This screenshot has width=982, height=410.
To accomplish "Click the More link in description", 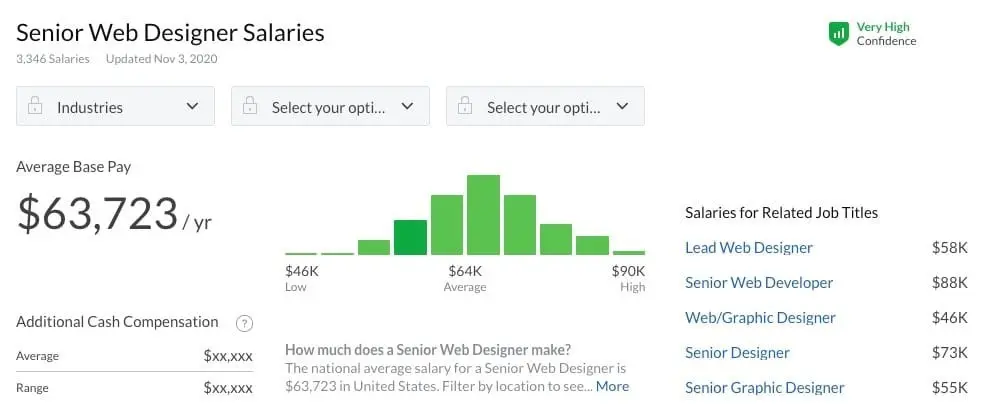I will tap(613, 386).
